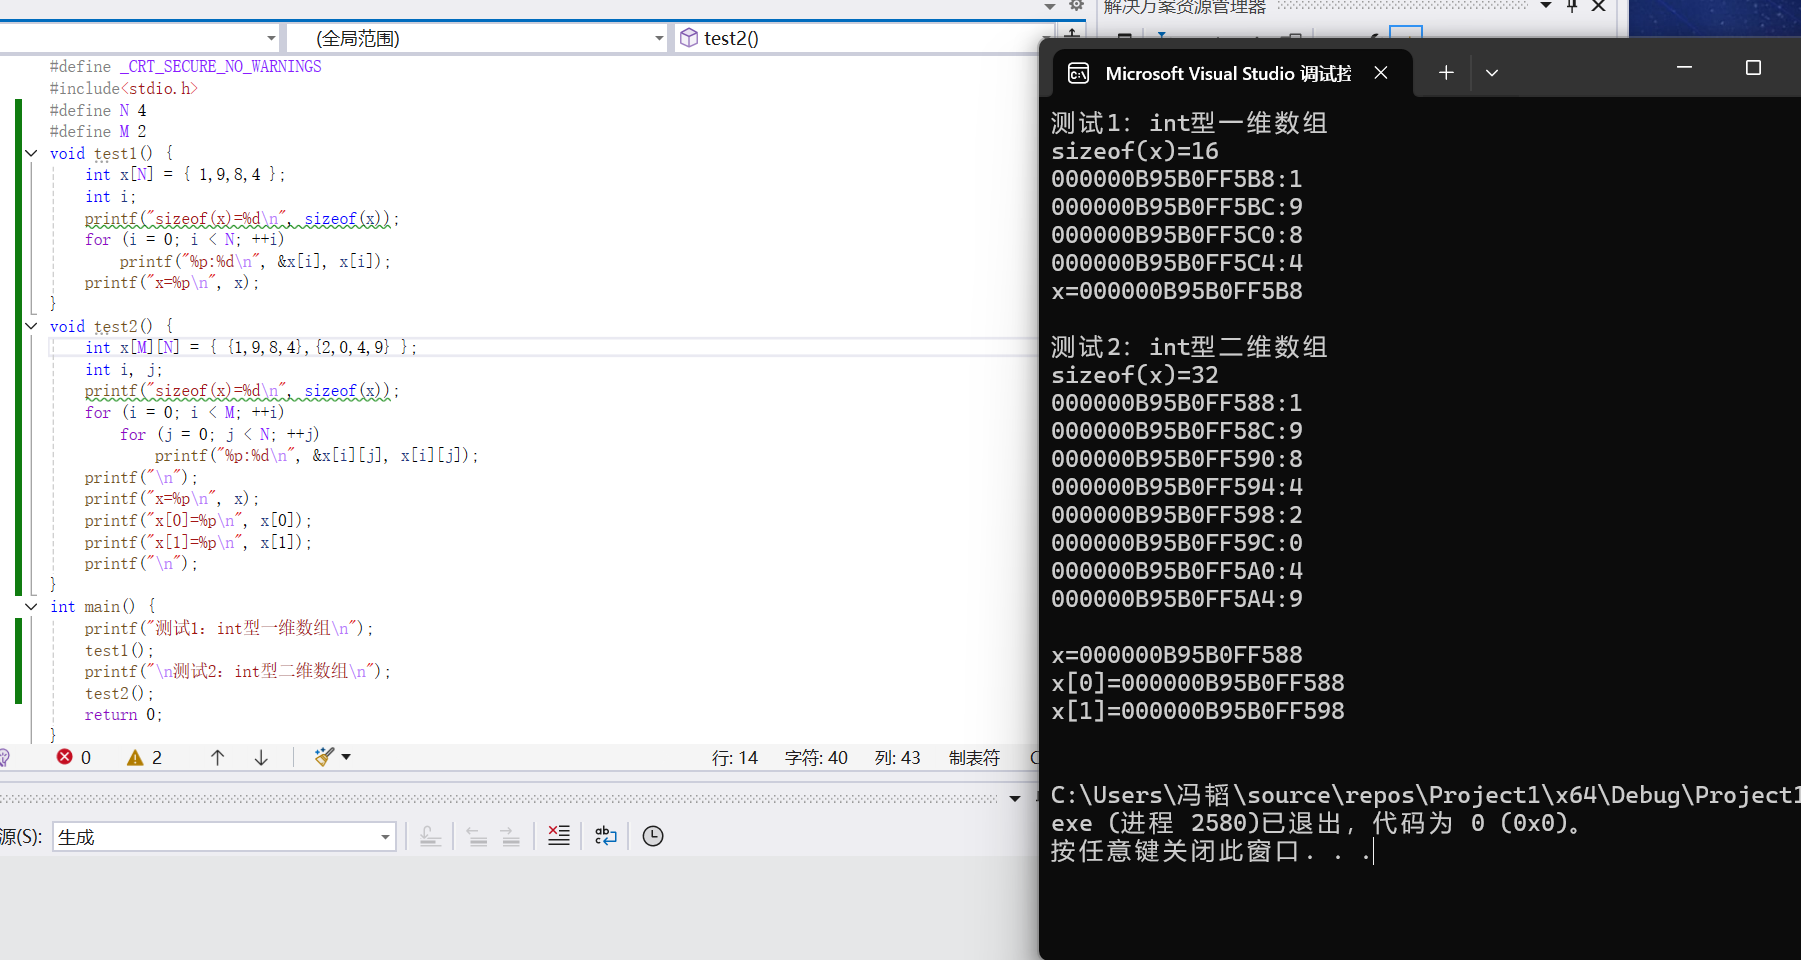Click the go to previous message icon in output toolbar
This screenshot has width=1801, height=960.
[x=477, y=836]
